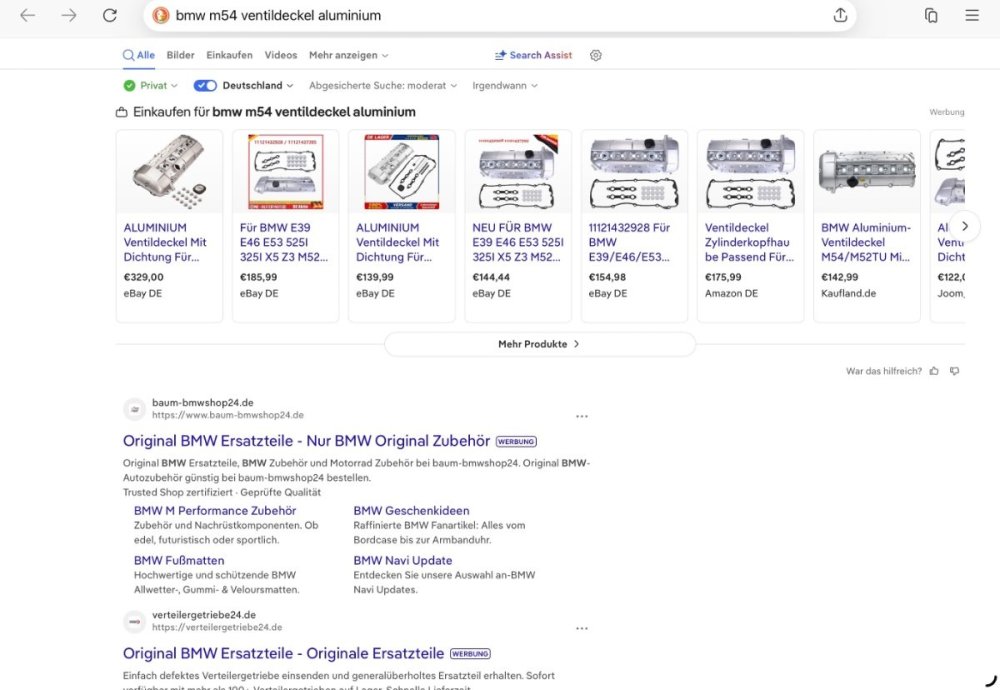The image size is (1000, 690).
Task: Click the verteilergetriebe24.de favicon
Action: (x=135, y=621)
